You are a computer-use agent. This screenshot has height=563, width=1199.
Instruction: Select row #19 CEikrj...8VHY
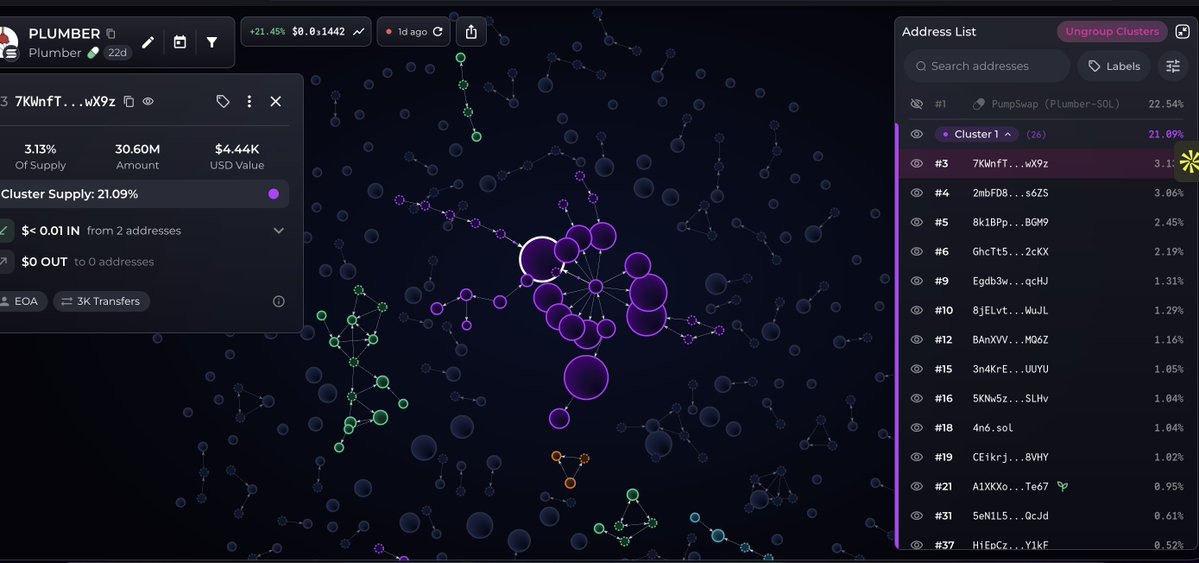click(1048, 457)
